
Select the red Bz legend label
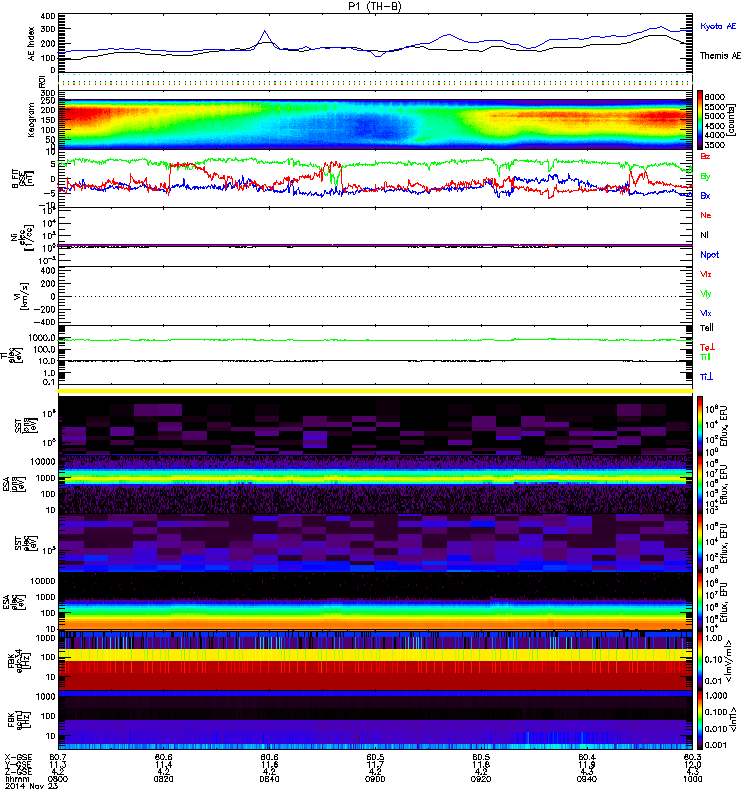[705, 156]
